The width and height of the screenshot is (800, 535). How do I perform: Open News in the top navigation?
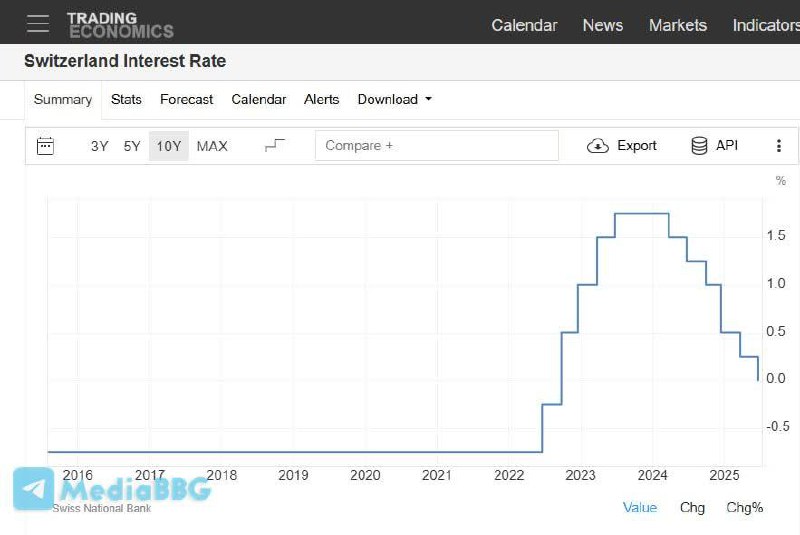602,25
